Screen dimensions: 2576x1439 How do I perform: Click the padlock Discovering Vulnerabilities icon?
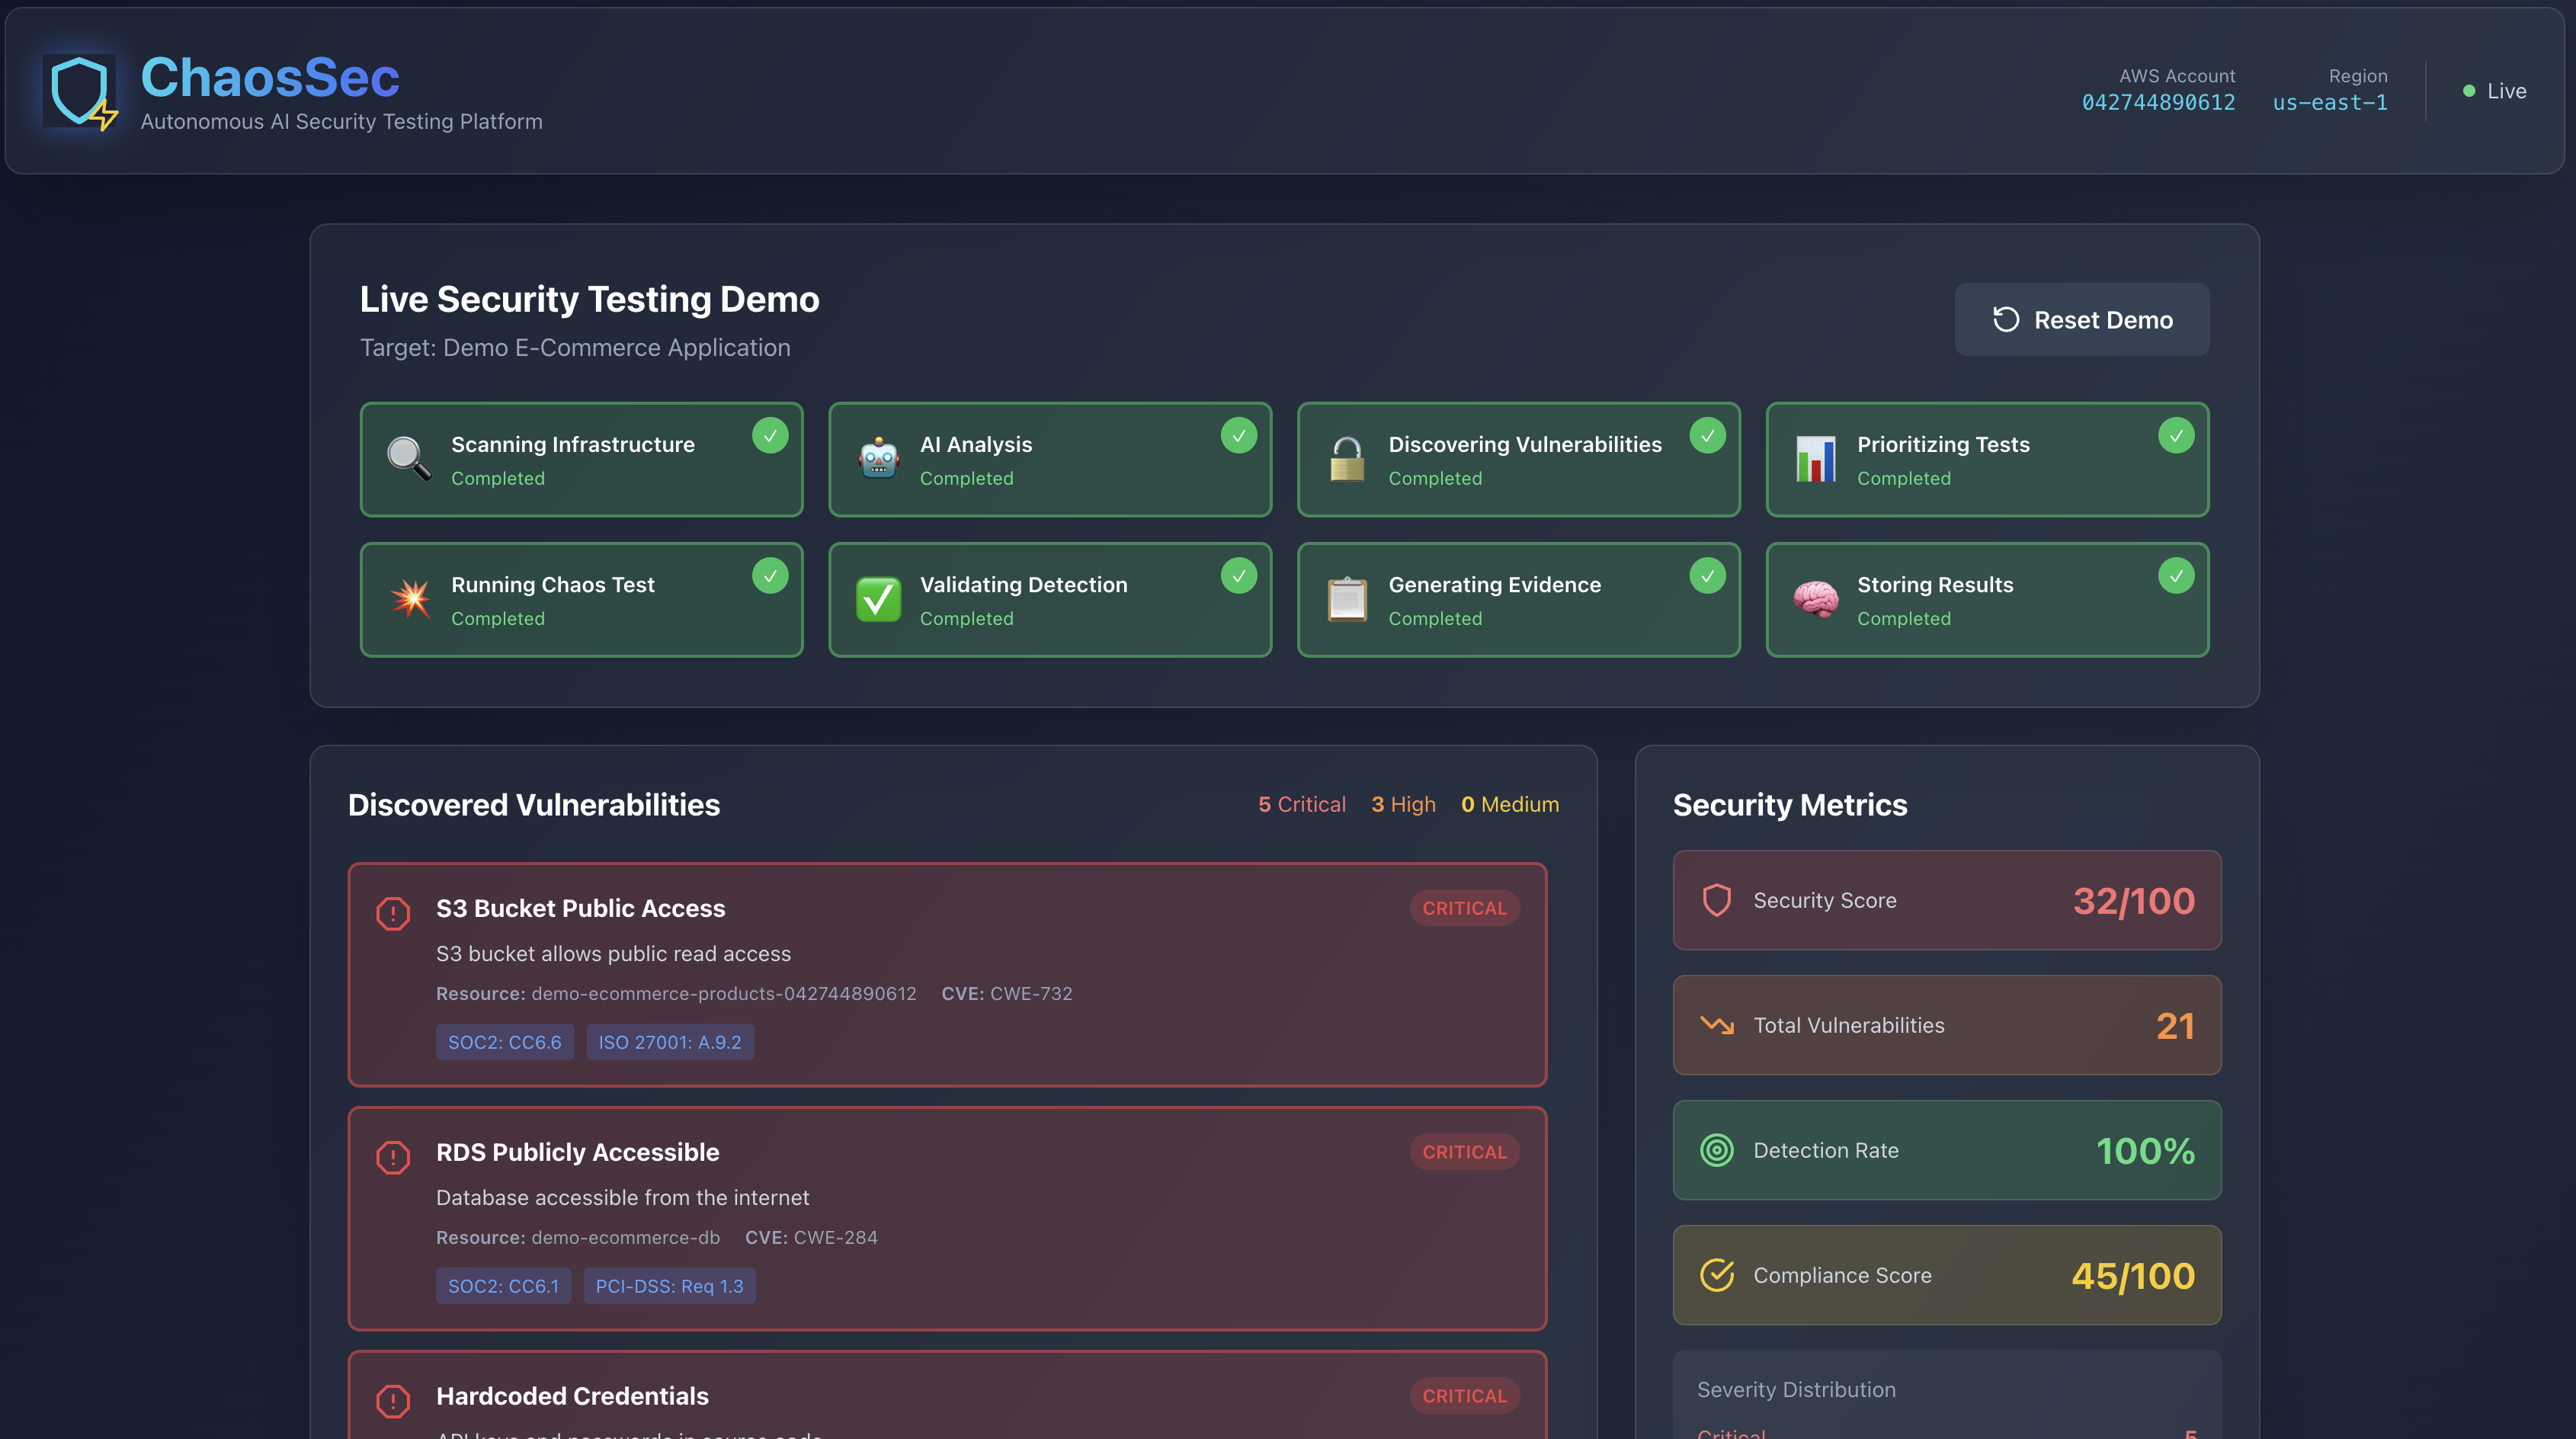point(1346,459)
